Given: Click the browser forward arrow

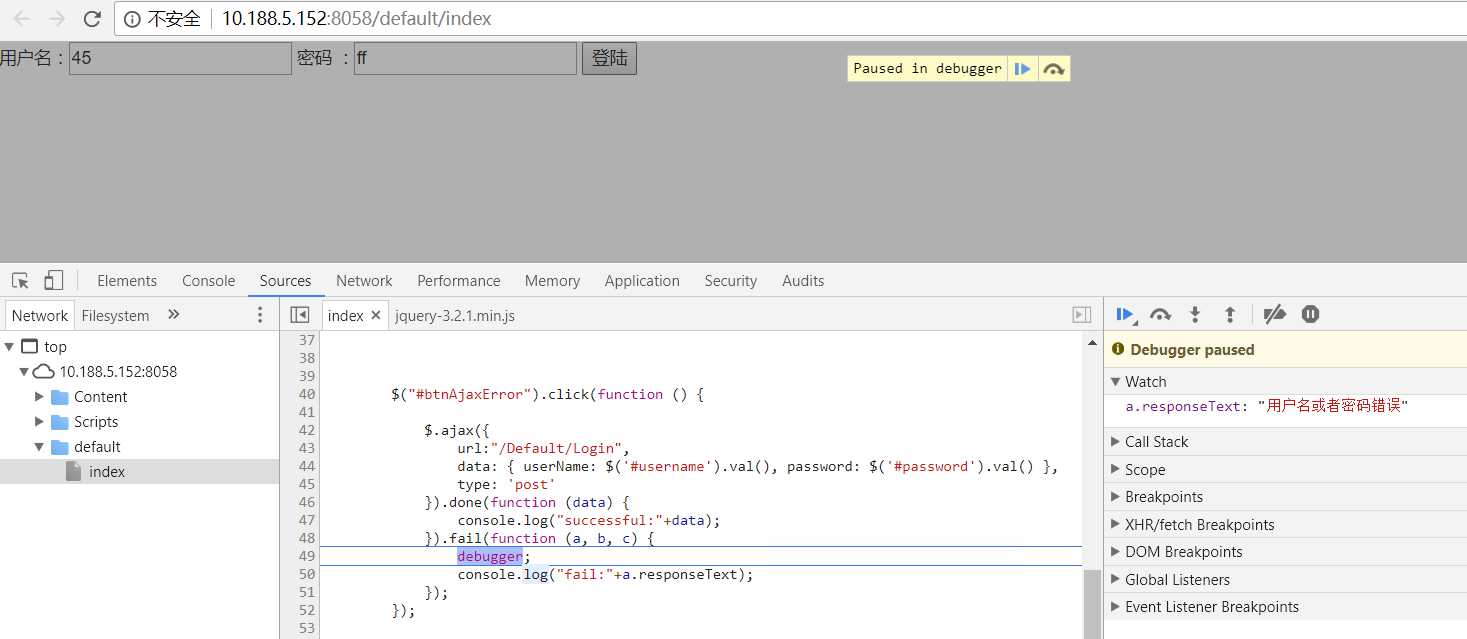Looking at the screenshot, I should coord(57,19).
